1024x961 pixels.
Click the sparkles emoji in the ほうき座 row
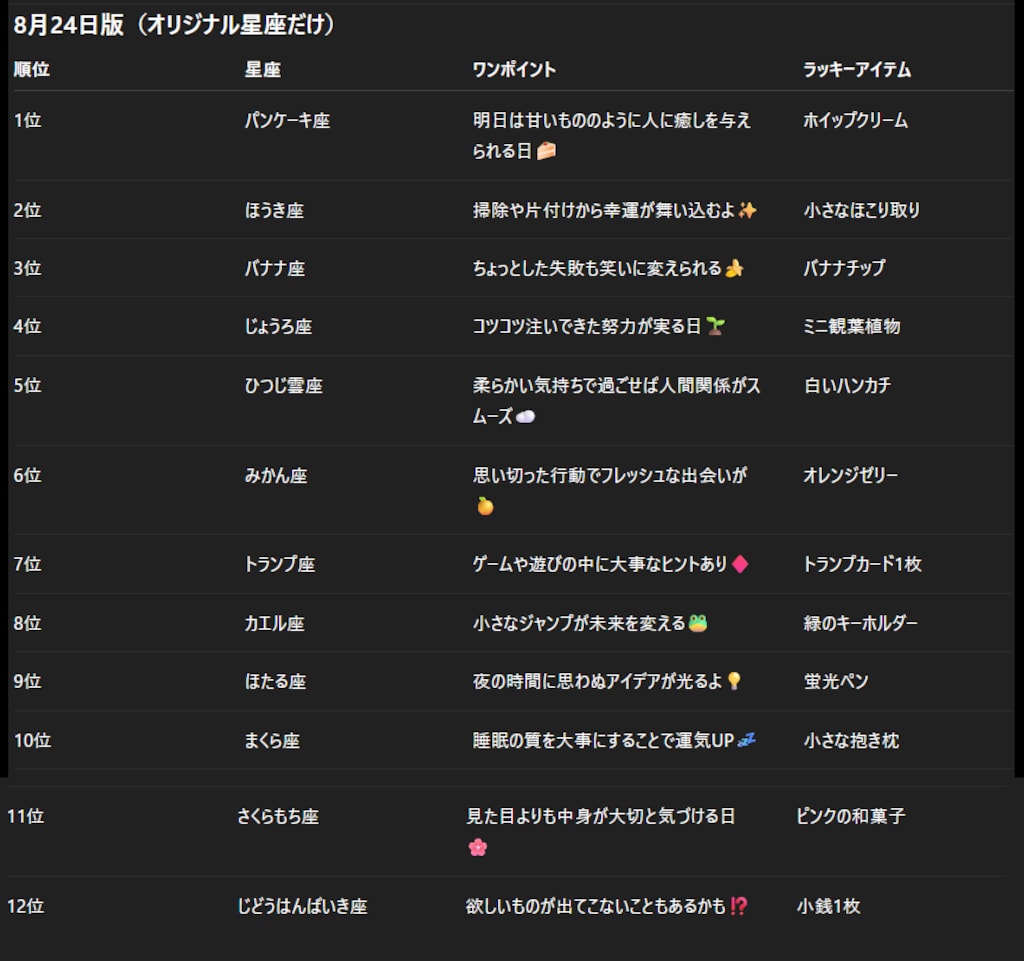pos(747,210)
